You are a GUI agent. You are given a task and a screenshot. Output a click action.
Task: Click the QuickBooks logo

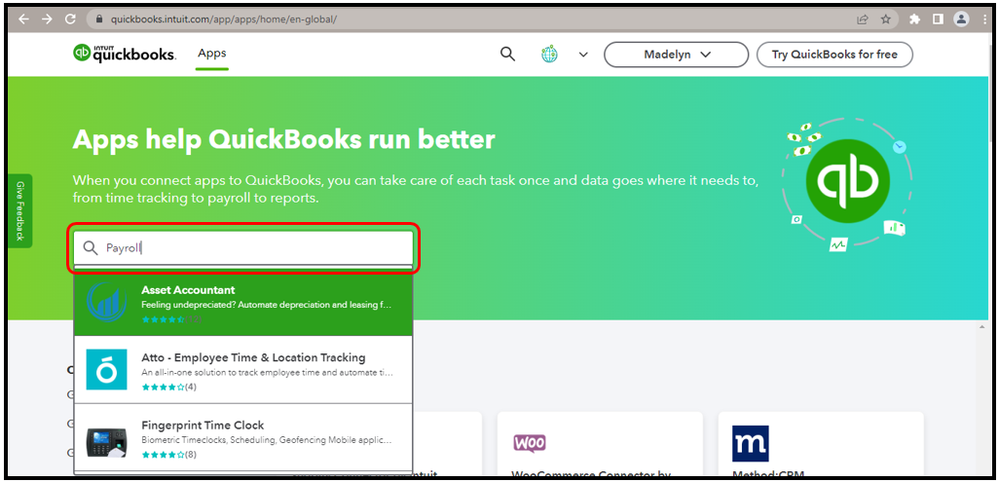[124, 54]
